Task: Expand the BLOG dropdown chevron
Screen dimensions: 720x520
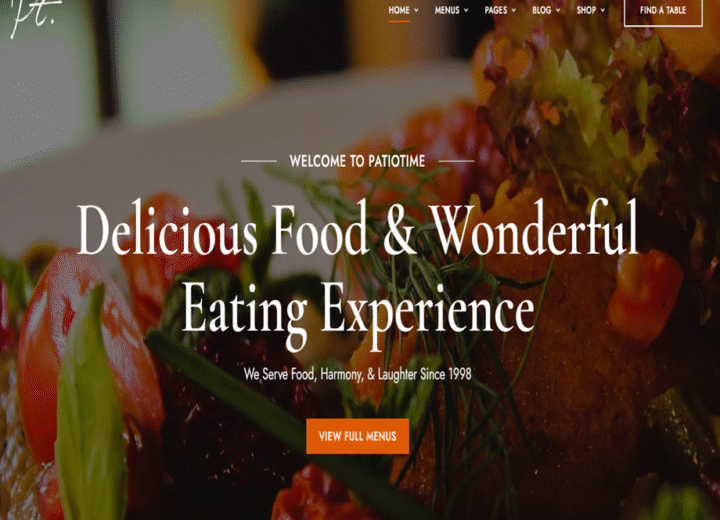Action: point(558,10)
